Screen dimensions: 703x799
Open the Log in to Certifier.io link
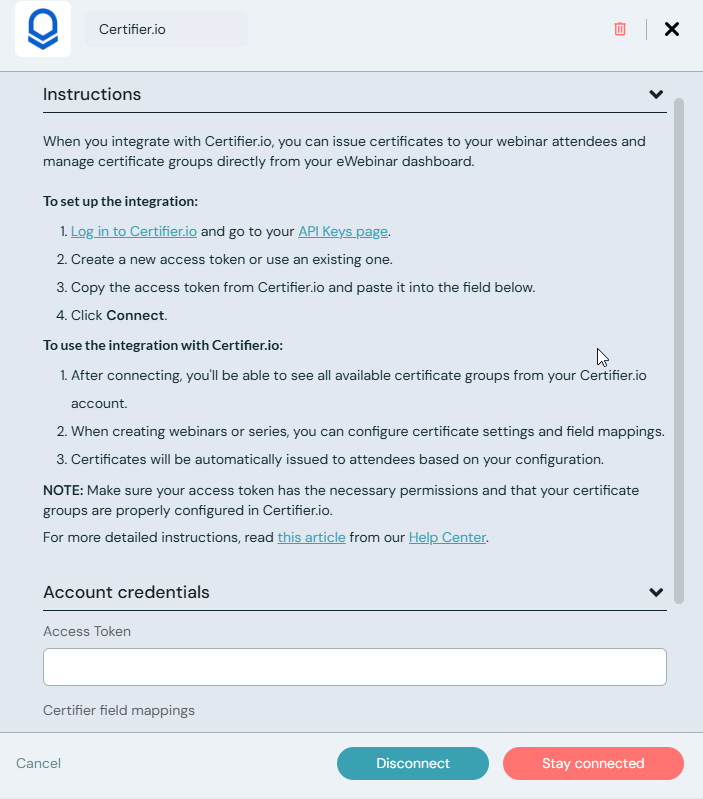coord(134,231)
